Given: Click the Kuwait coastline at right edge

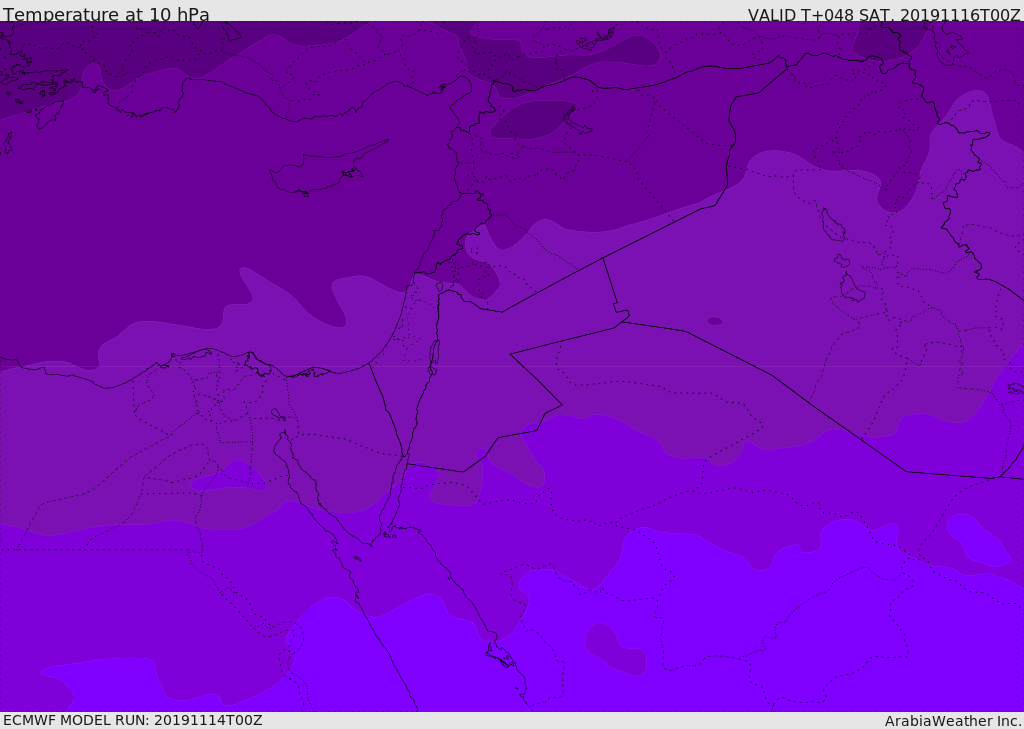Looking at the screenshot, I should (1016, 389).
